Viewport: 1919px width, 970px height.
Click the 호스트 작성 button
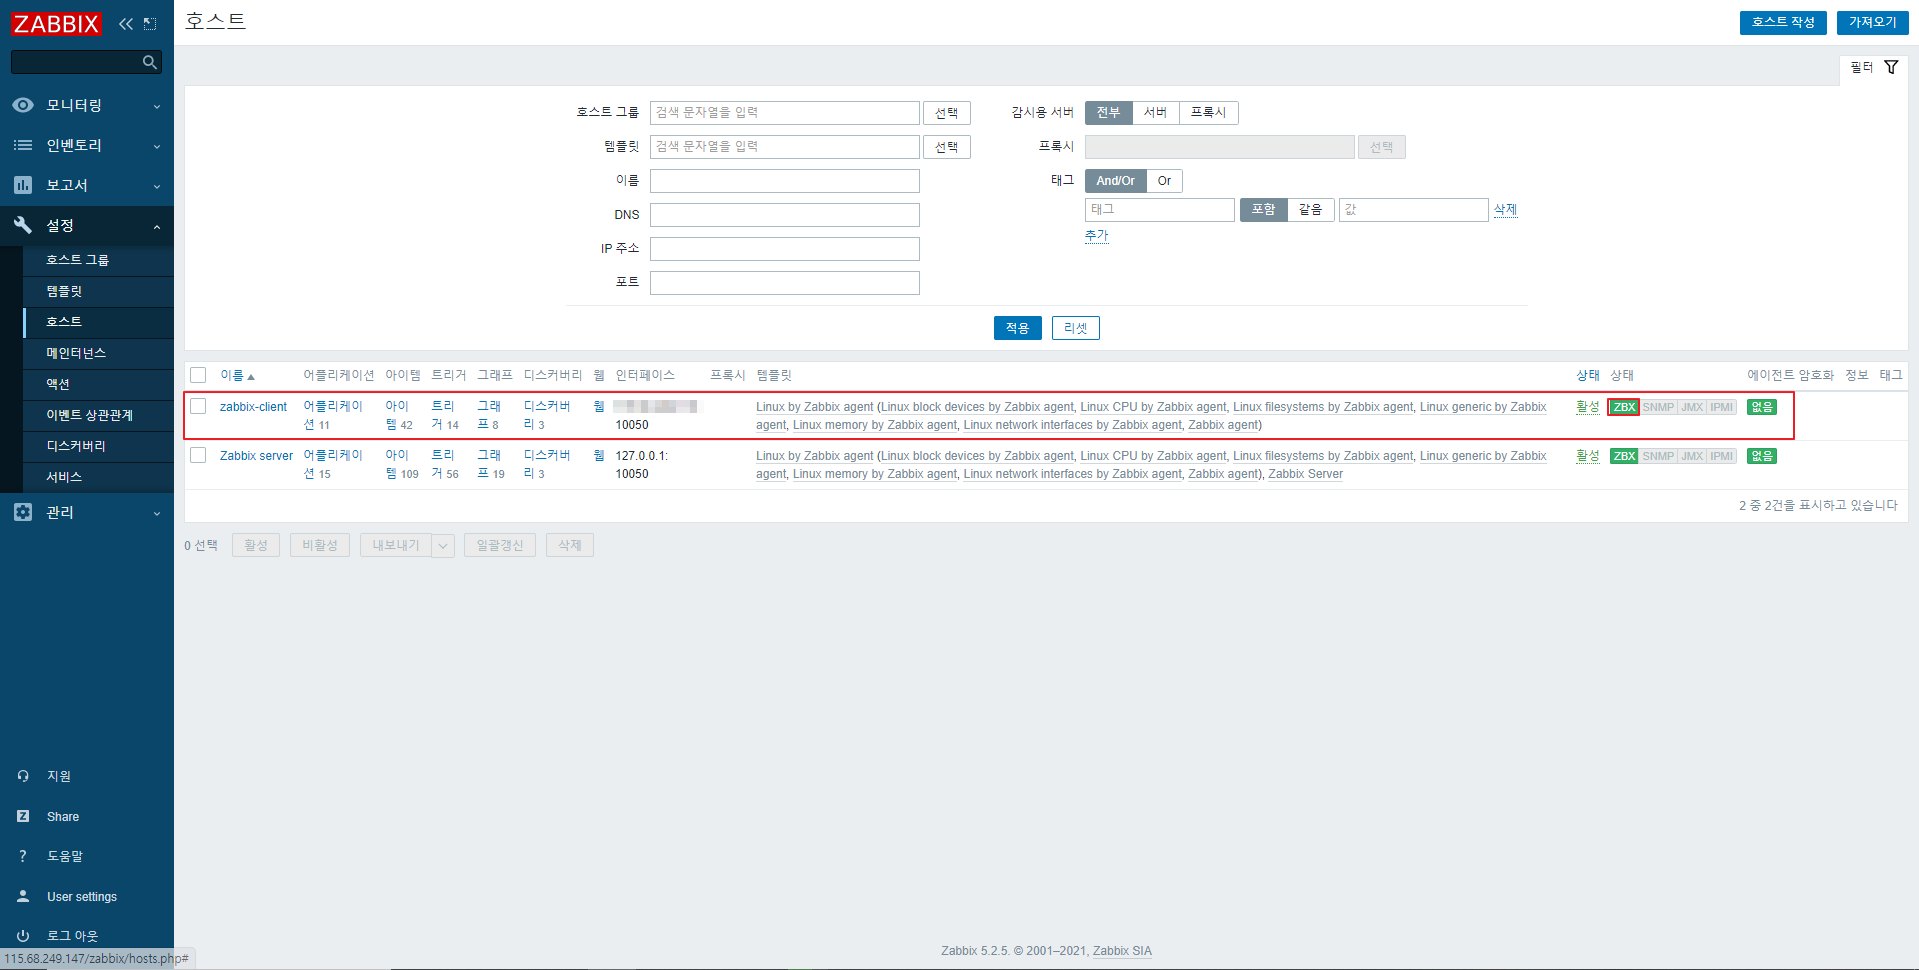(1783, 22)
